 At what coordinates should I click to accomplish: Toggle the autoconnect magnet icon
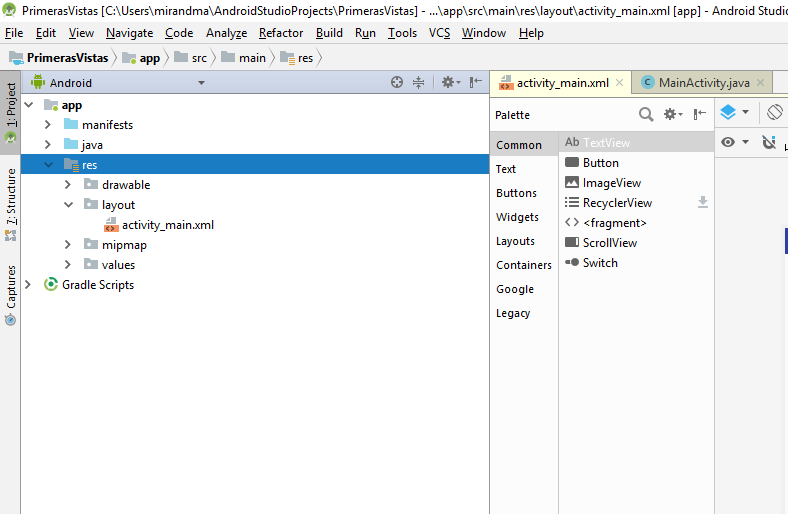coord(768,143)
